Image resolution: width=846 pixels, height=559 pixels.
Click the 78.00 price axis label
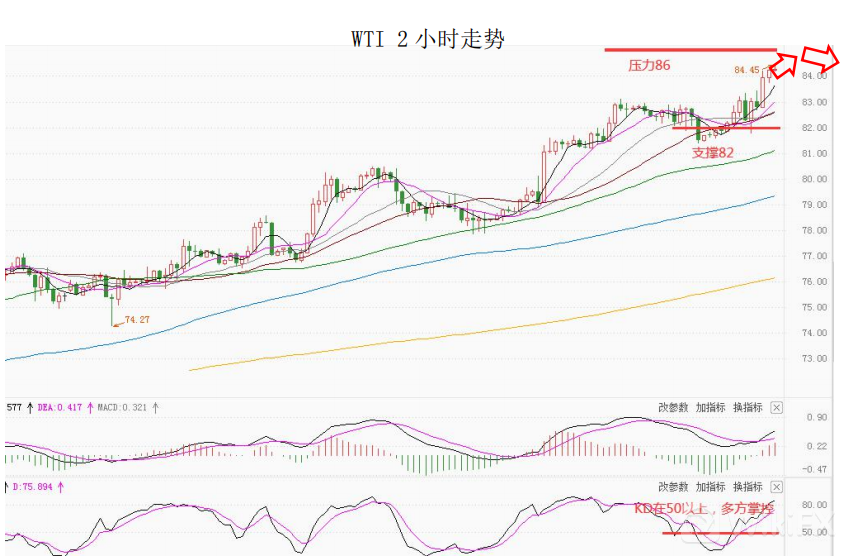coord(814,230)
